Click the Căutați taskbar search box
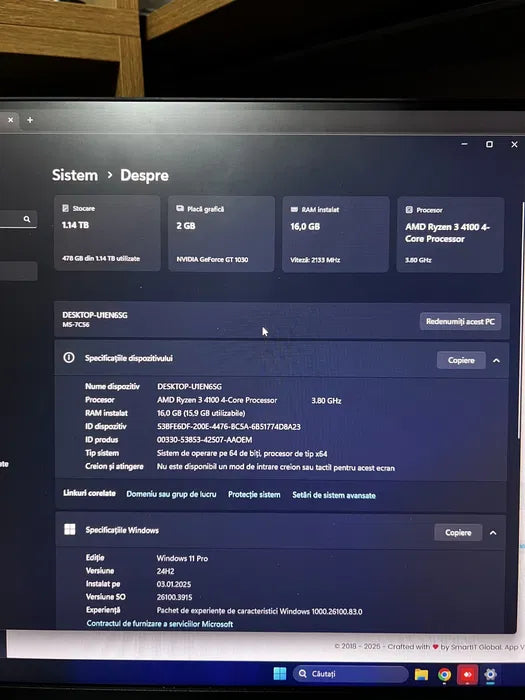Screen dimensions: 525x700 tap(350, 674)
